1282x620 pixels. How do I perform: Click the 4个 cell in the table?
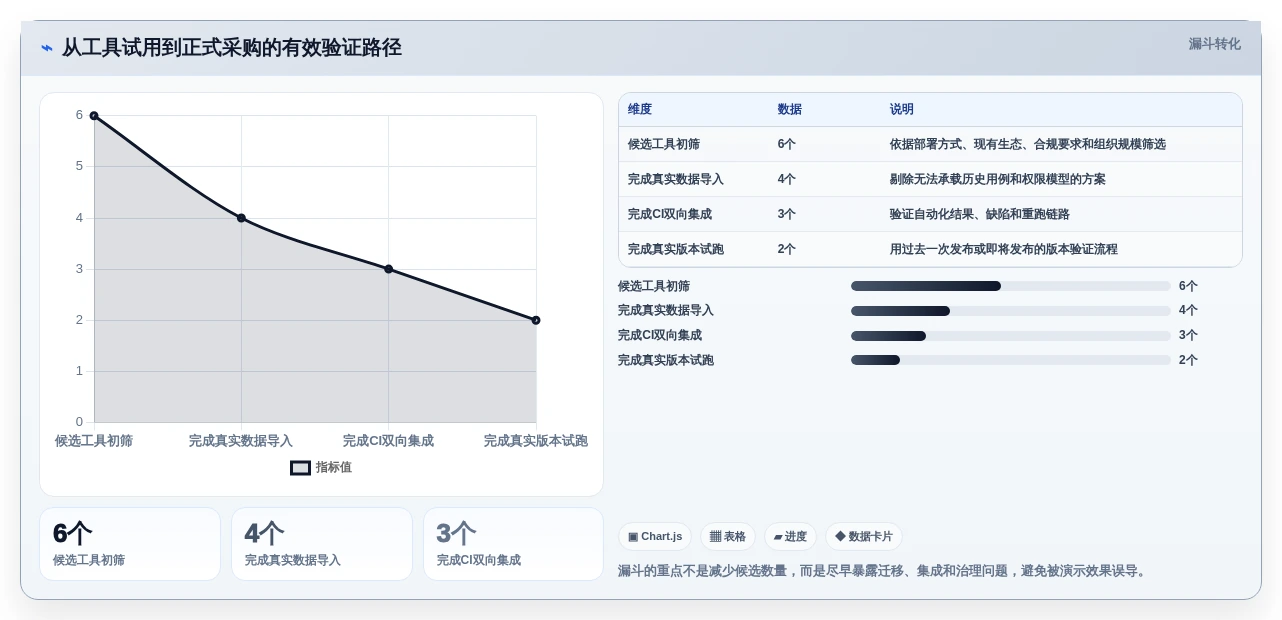point(787,179)
